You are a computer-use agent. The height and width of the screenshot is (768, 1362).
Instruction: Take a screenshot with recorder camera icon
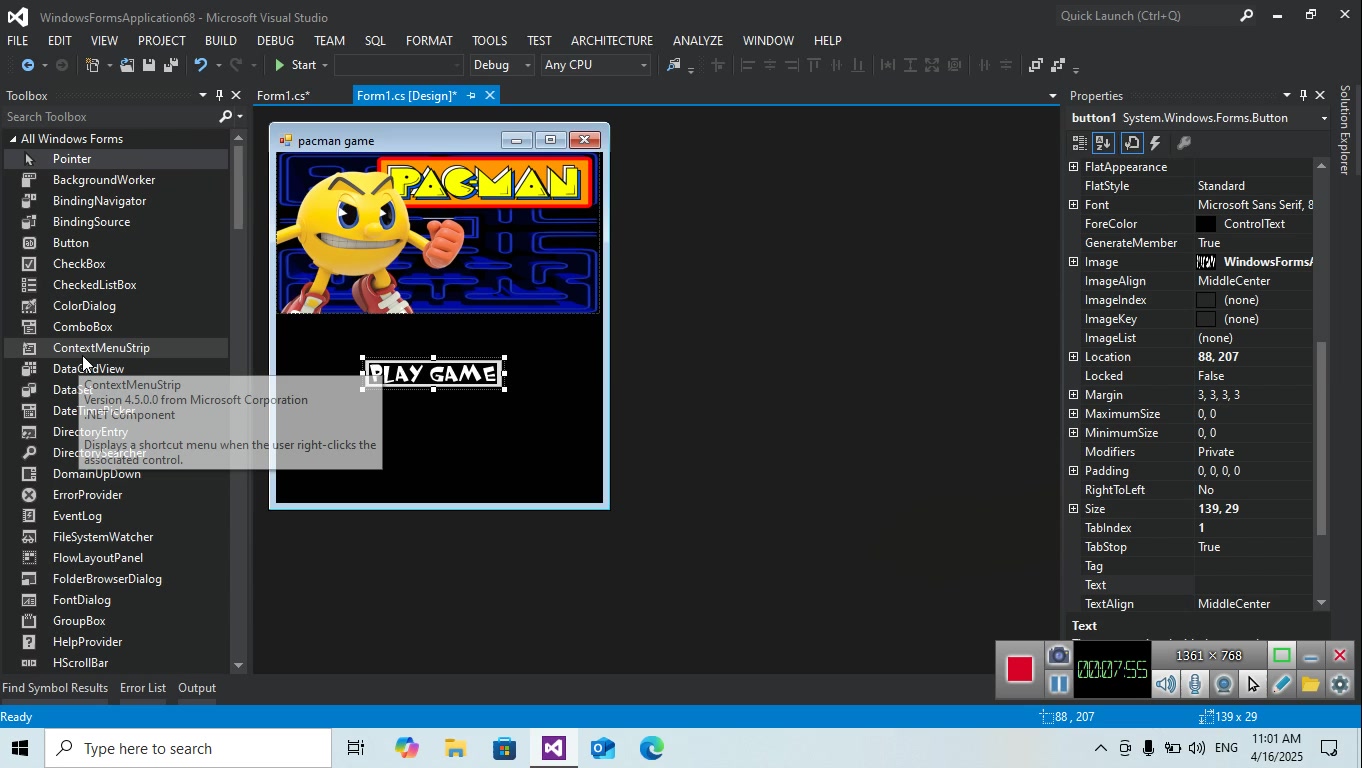tap(1058, 656)
